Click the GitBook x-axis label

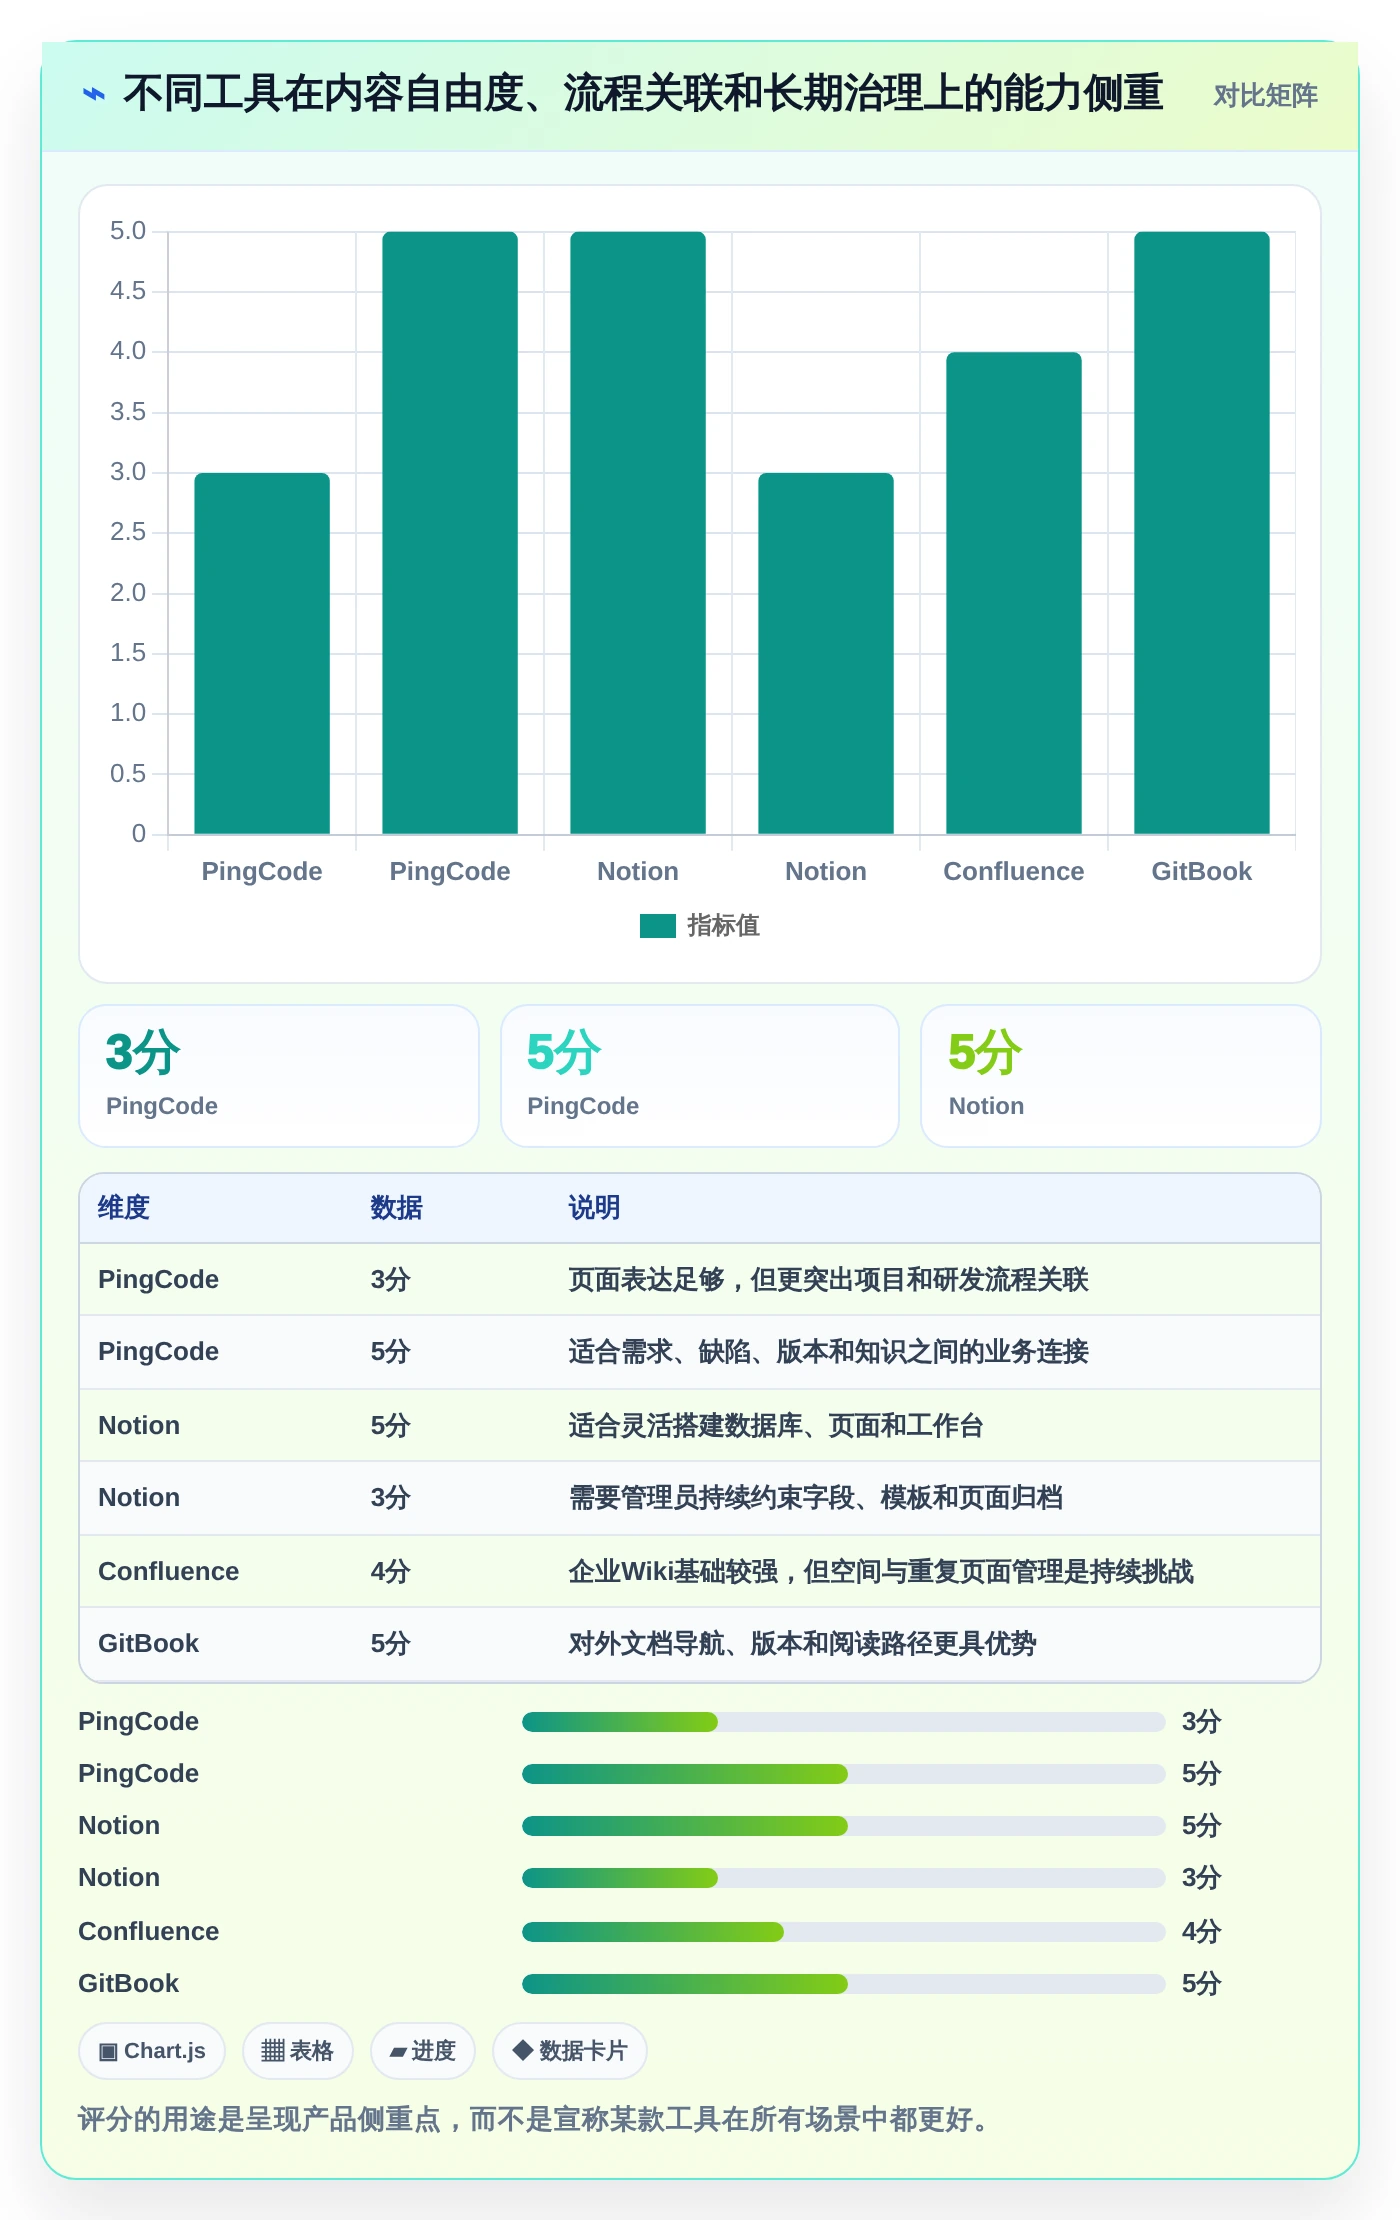point(1202,872)
